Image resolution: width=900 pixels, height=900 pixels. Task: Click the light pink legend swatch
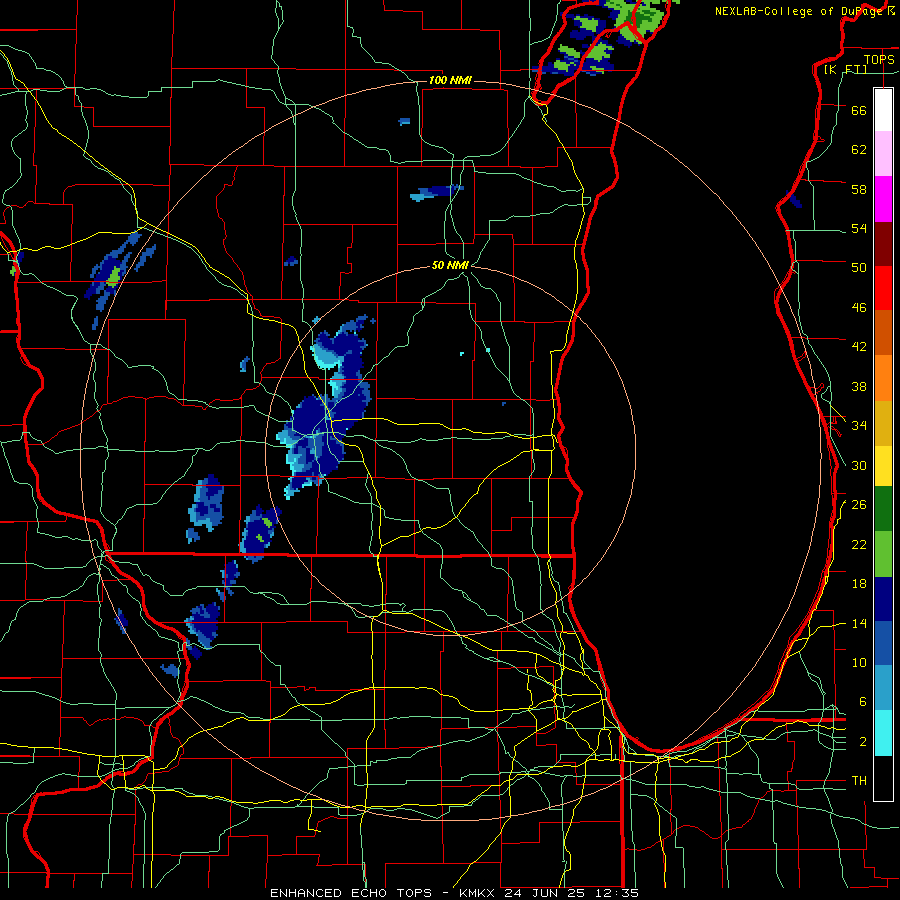point(883,154)
